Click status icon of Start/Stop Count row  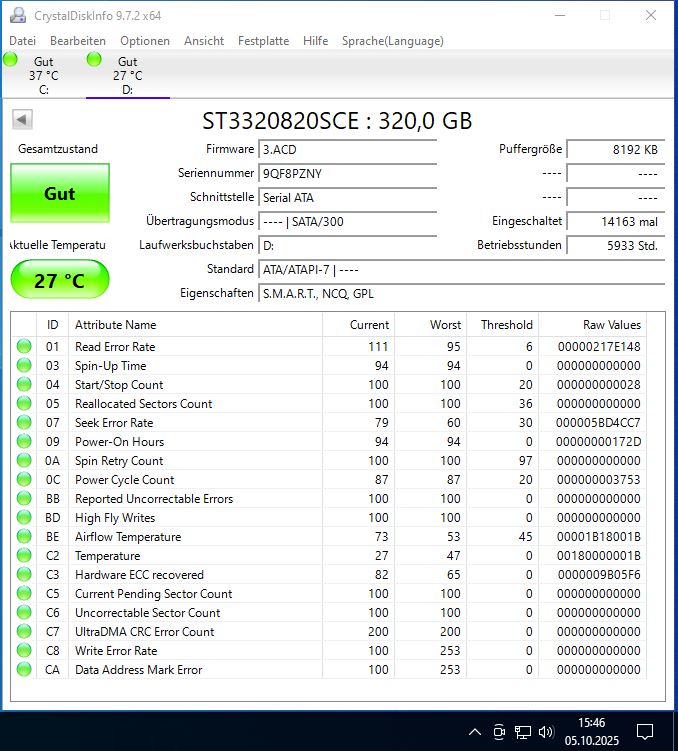pyautogui.click(x=24, y=384)
